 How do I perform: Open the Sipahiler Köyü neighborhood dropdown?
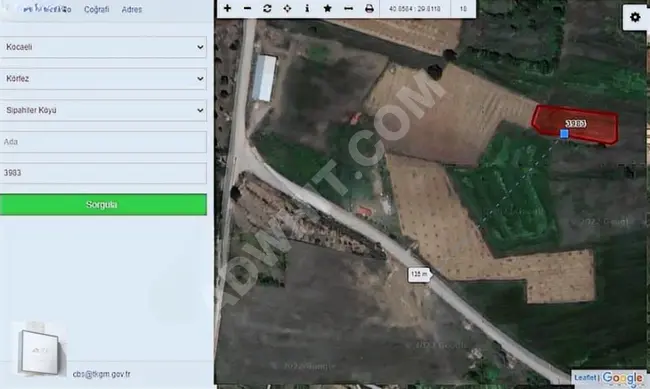pos(103,110)
